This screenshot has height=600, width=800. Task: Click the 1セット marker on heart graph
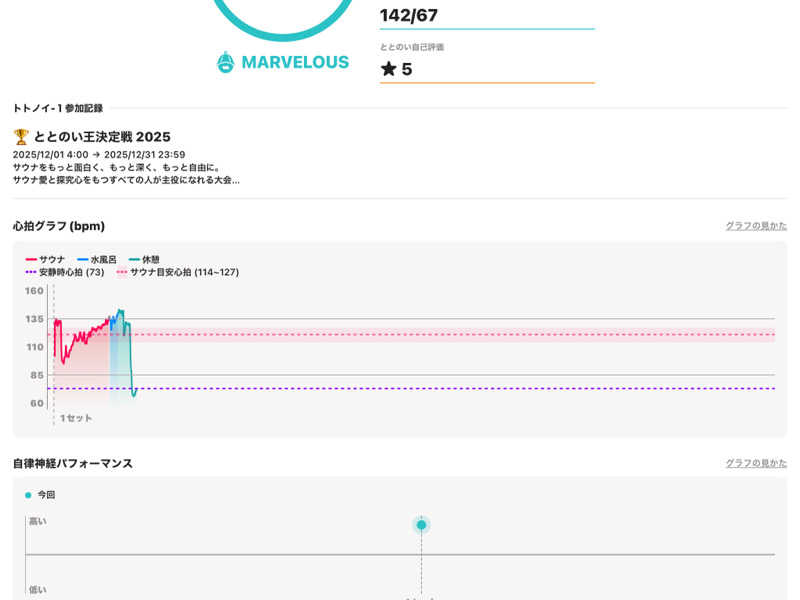coord(75,418)
